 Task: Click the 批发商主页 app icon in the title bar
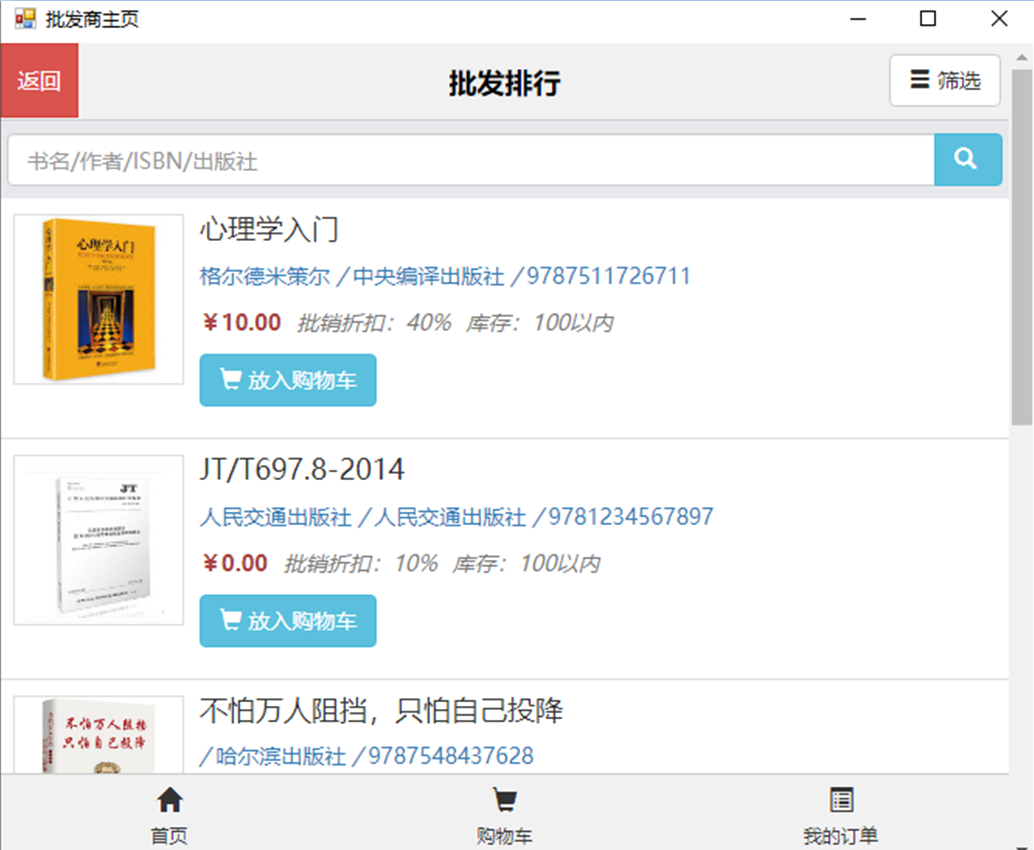pos(25,18)
